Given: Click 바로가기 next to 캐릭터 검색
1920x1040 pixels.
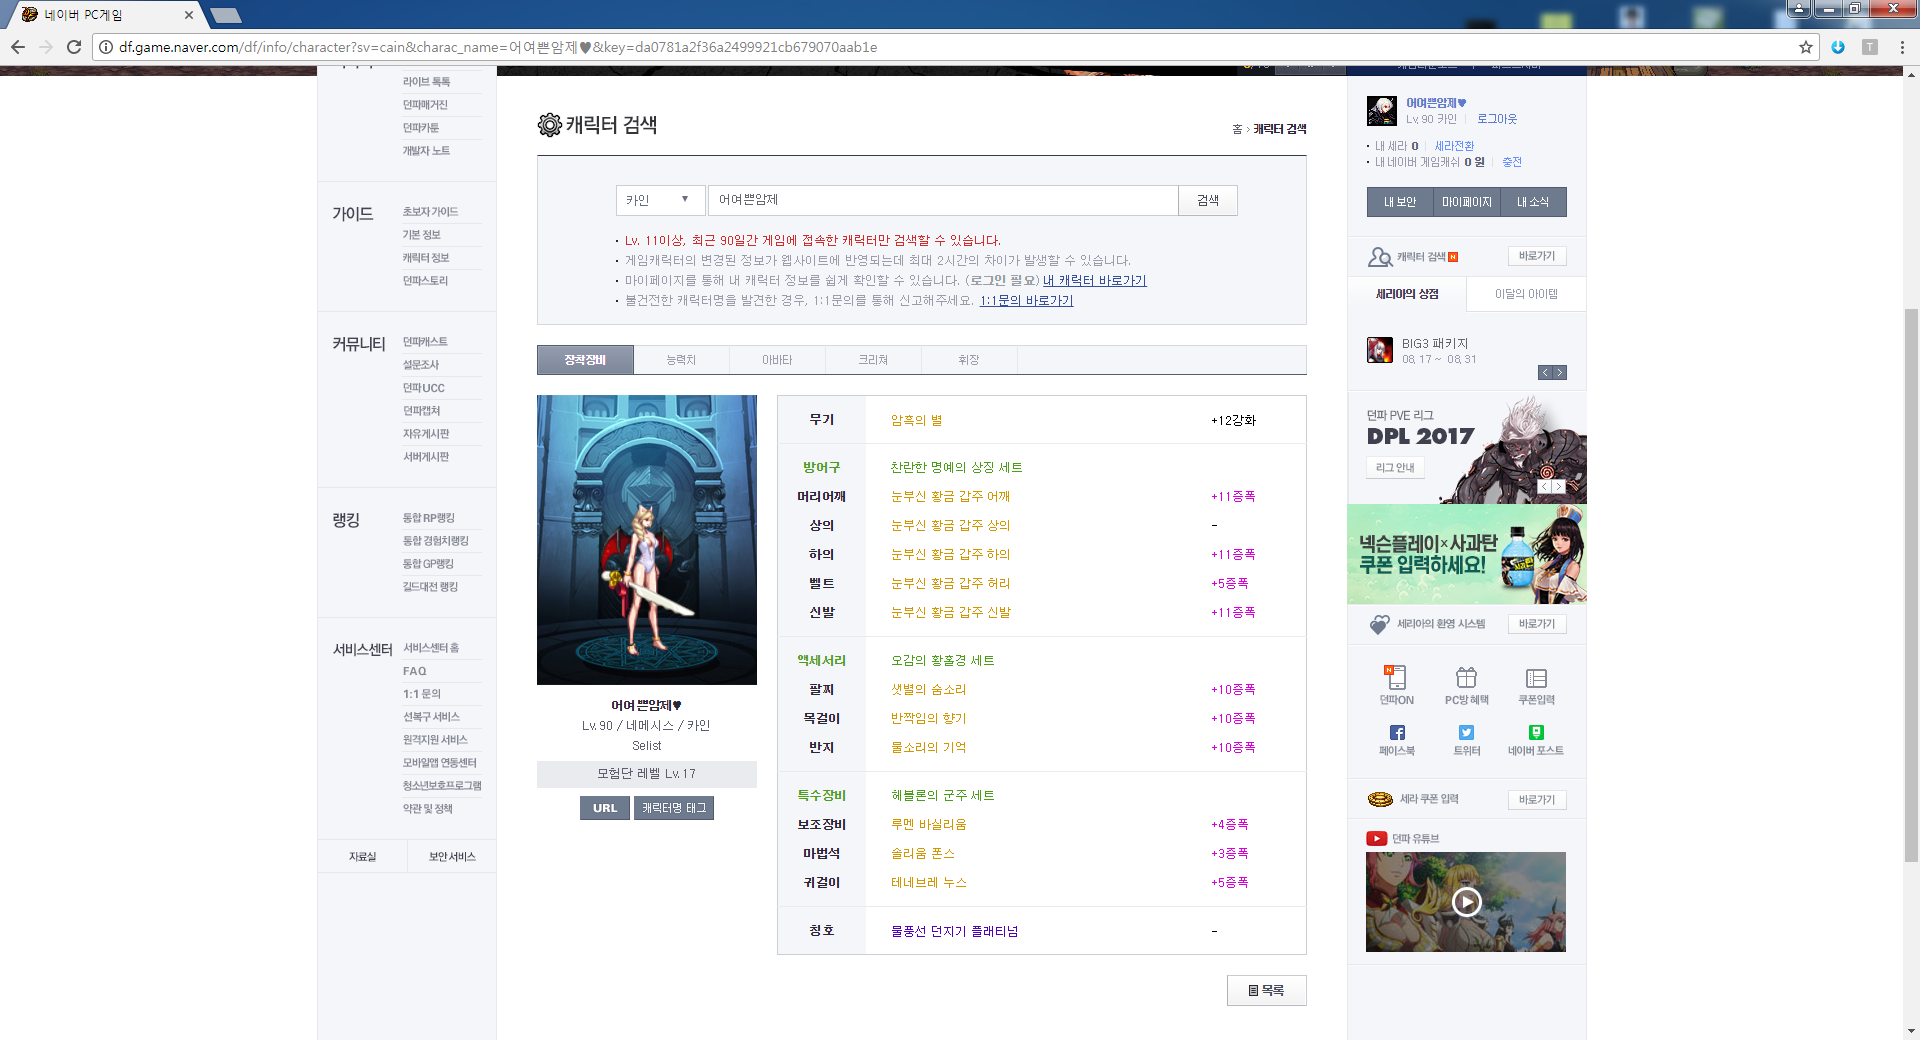Looking at the screenshot, I should tap(1537, 257).
